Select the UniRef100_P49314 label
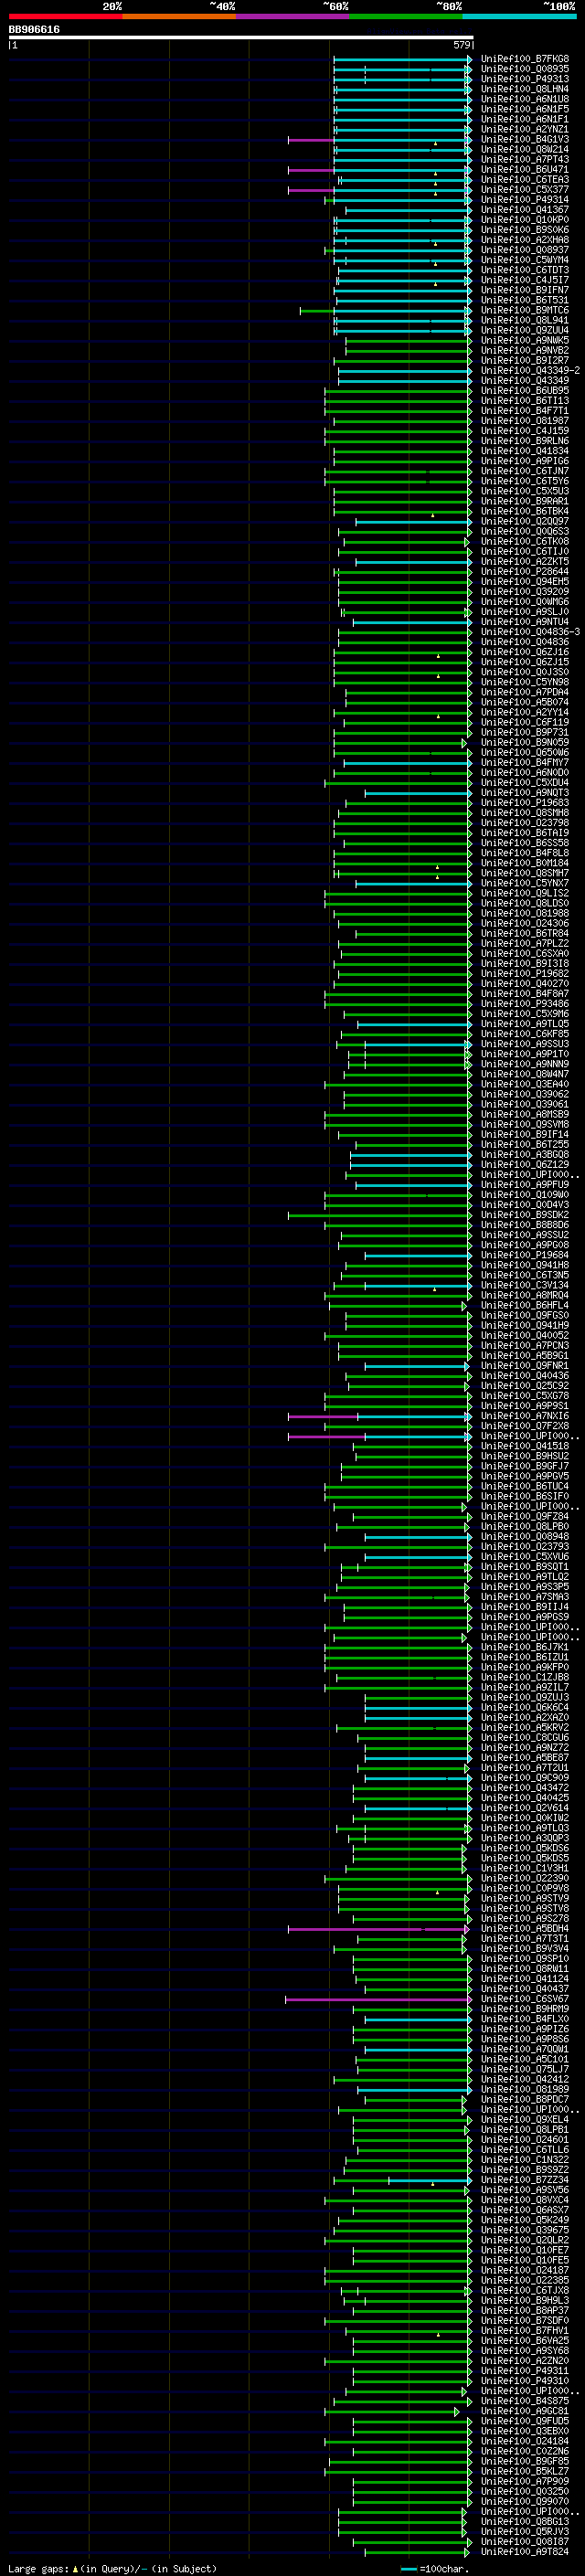 pos(524,200)
